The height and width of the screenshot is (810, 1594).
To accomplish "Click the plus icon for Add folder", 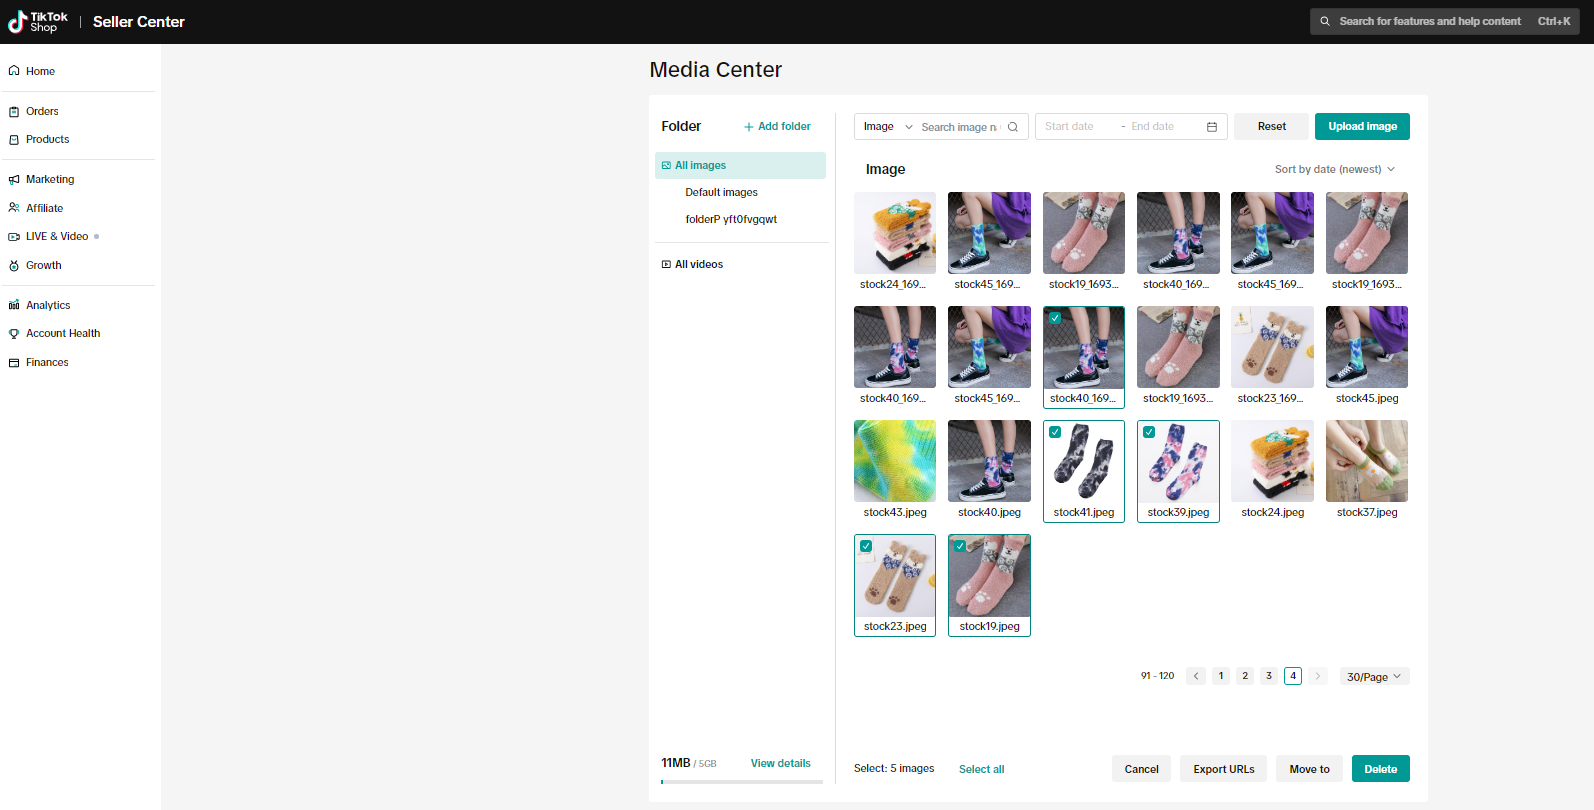I will tap(749, 127).
